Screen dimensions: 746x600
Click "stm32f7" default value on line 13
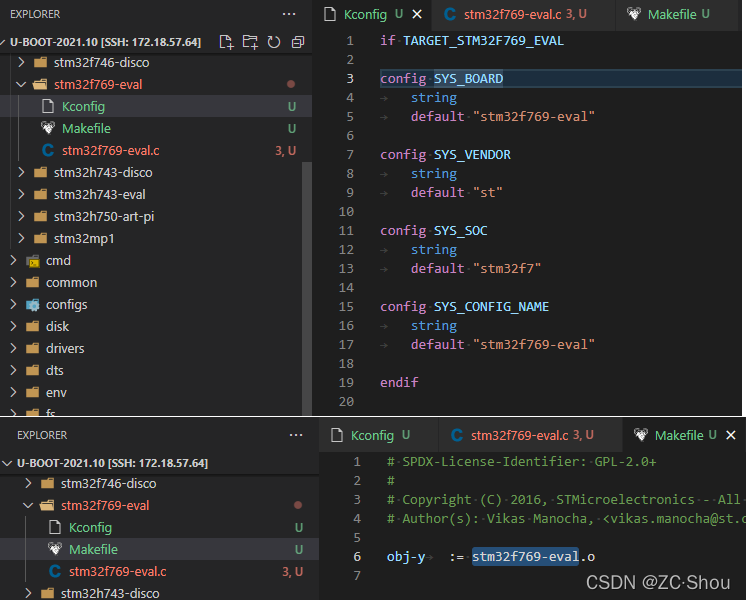click(x=507, y=268)
